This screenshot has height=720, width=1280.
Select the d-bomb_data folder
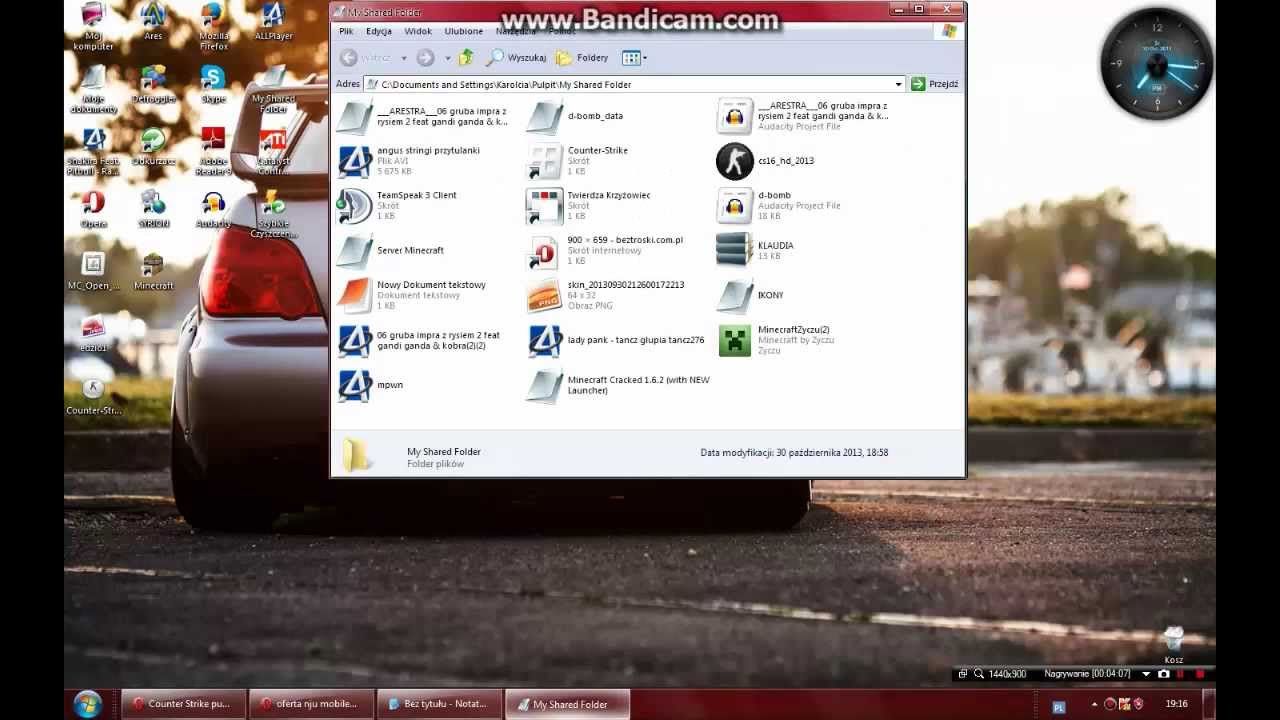click(x=576, y=116)
